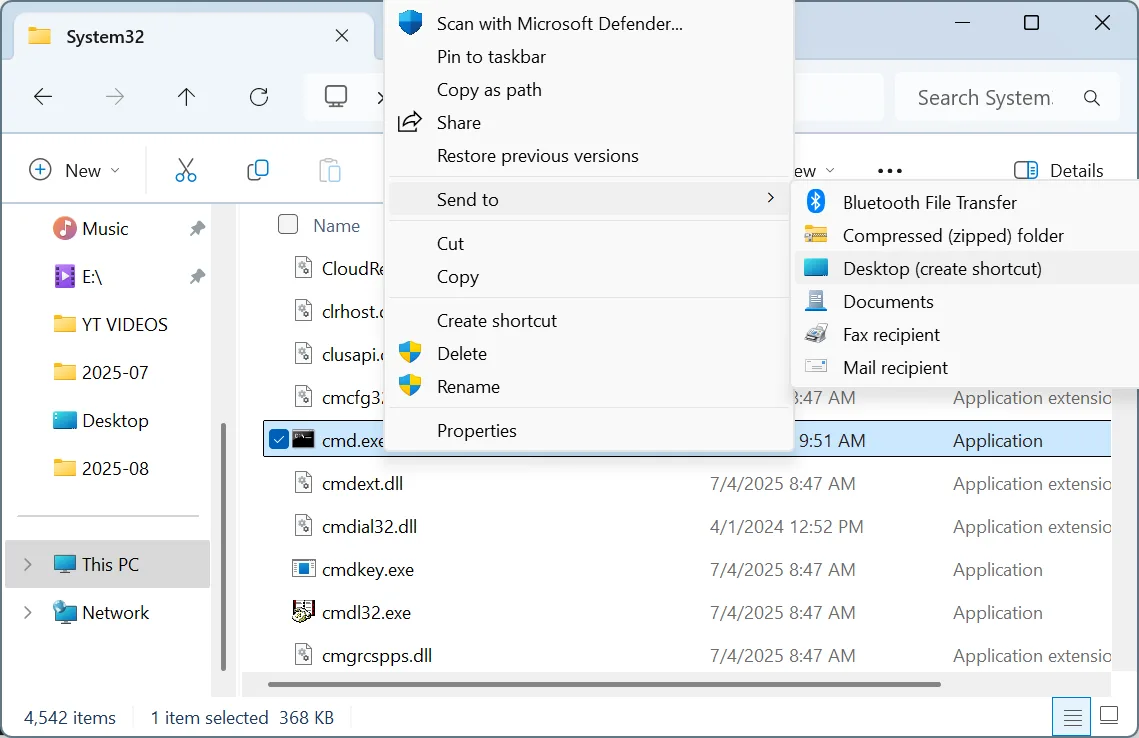This screenshot has width=1139, height=738.
Task: Open the See more (three dots) menu
Action: [x=890, y=171]
